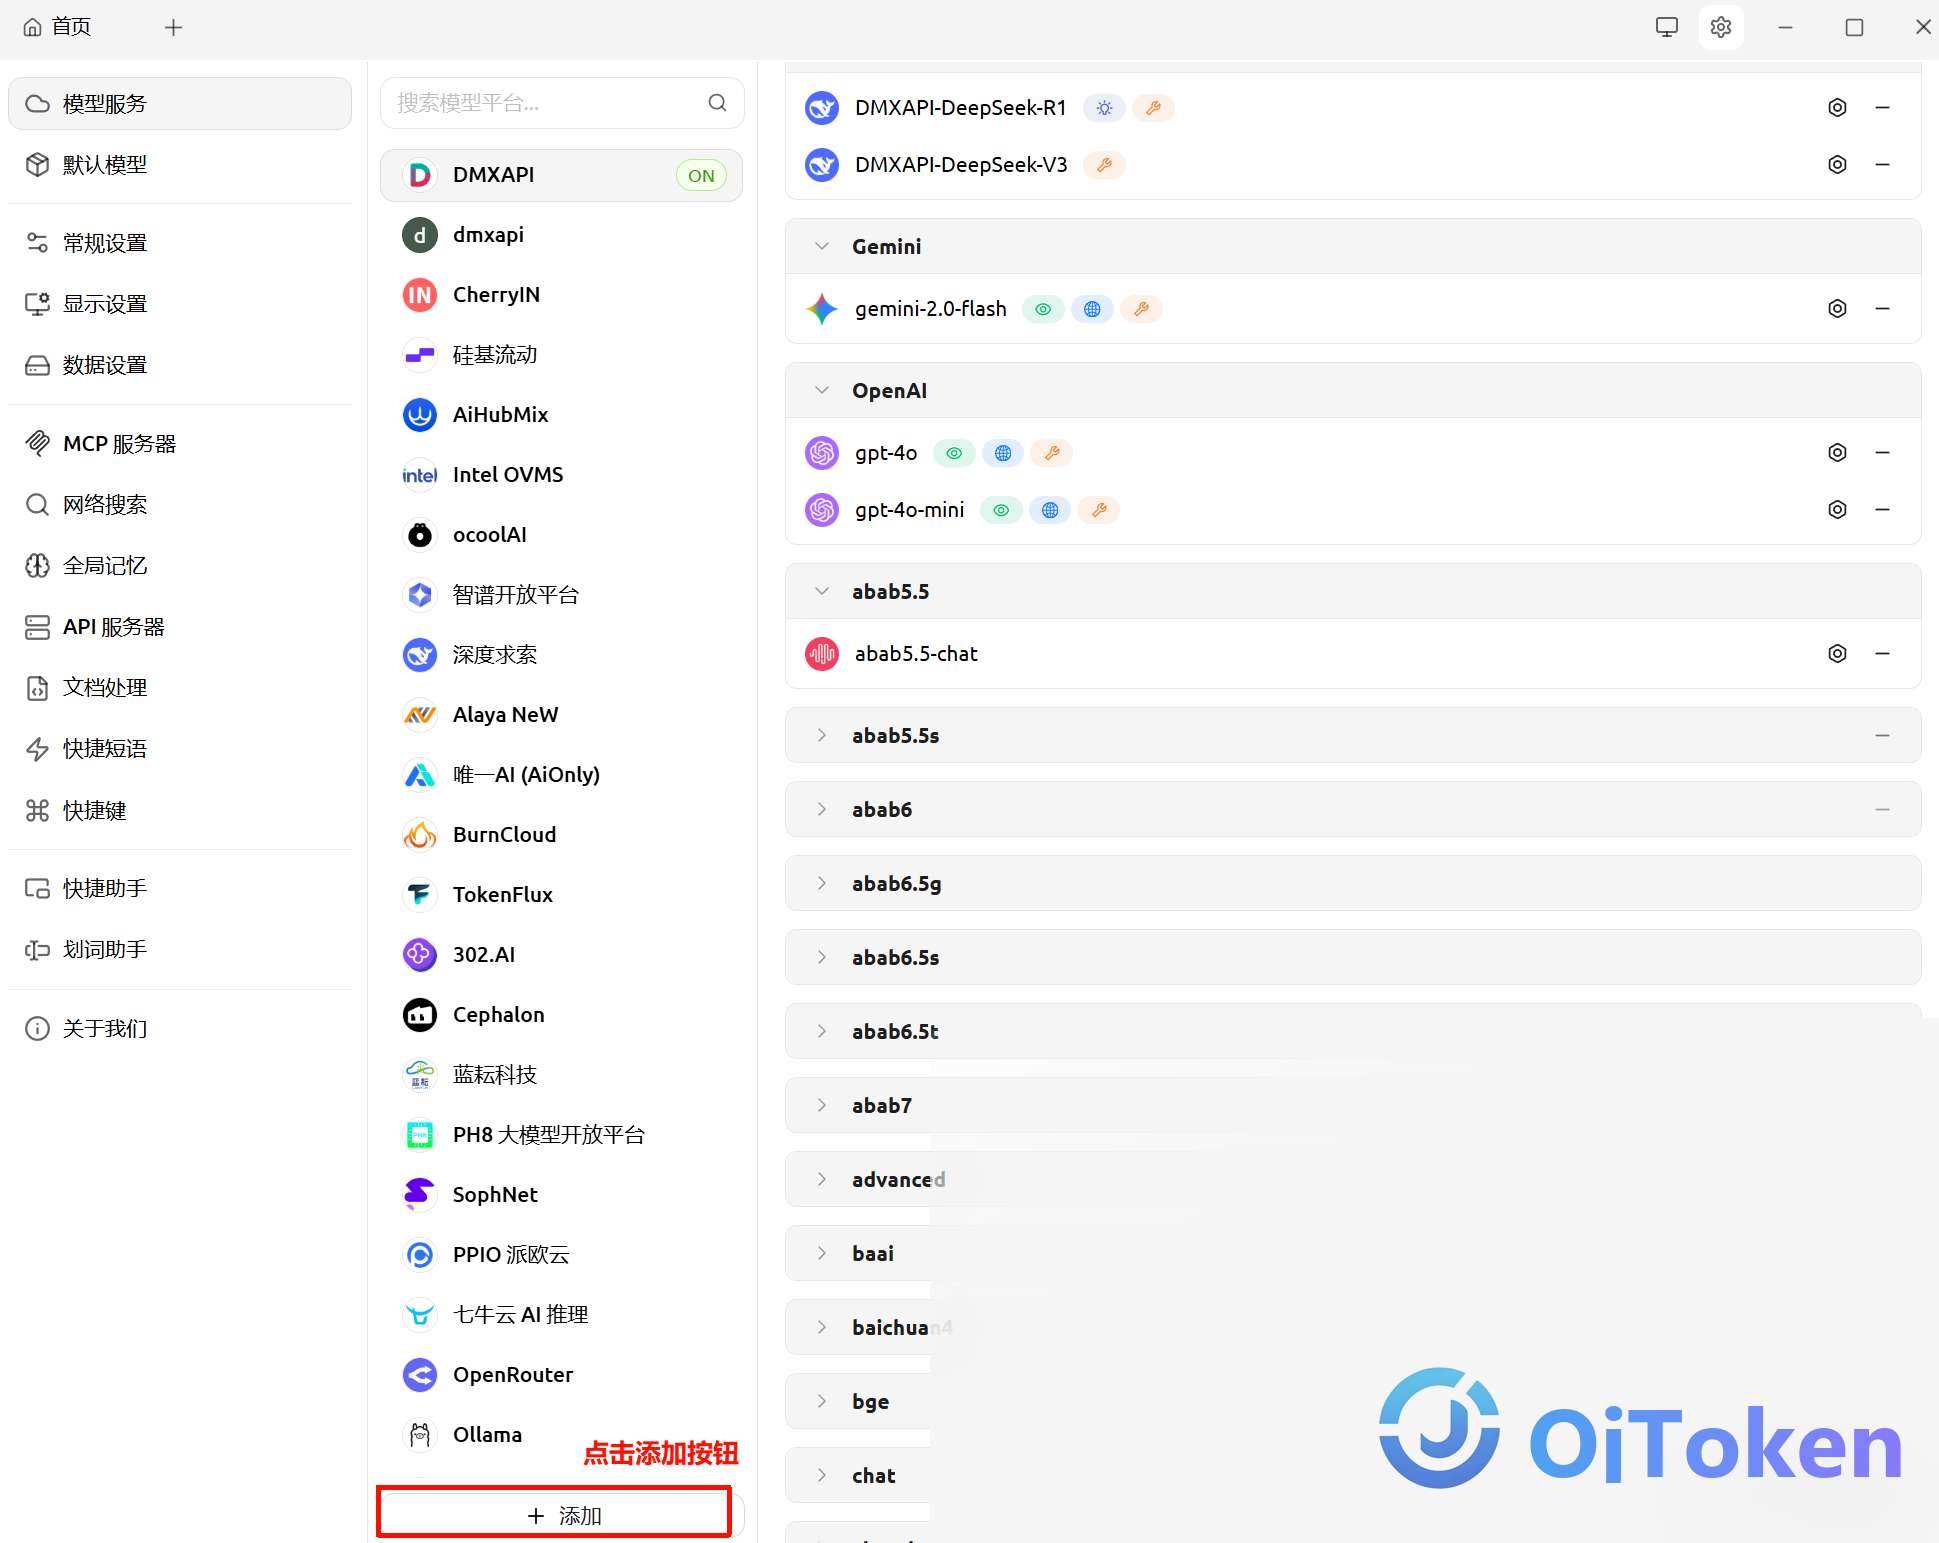Select the 302.AI provider

[x=561, y=955]
